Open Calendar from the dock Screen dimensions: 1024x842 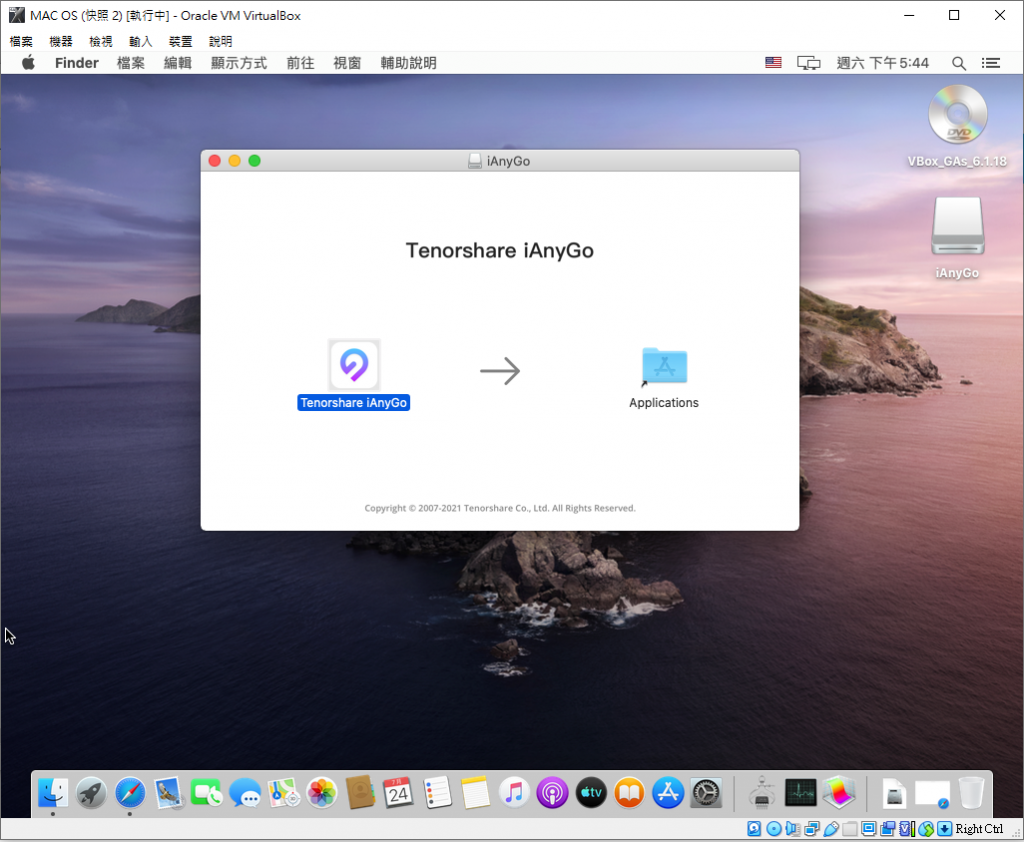tap(398, 793)
